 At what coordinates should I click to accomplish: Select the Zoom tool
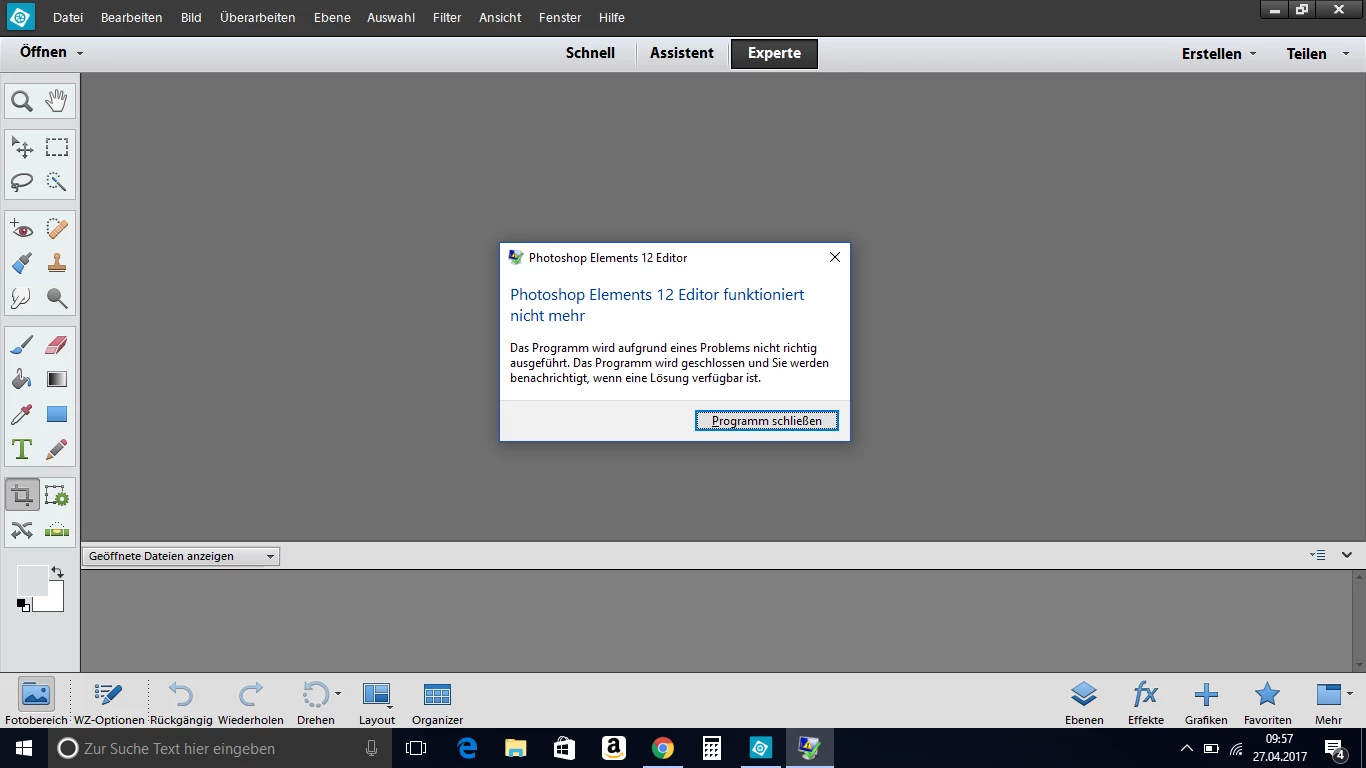tap(22, 101)
